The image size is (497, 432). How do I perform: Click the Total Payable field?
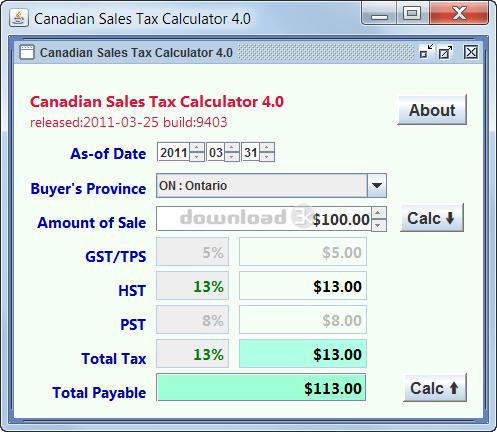click(x=261, y=388)
